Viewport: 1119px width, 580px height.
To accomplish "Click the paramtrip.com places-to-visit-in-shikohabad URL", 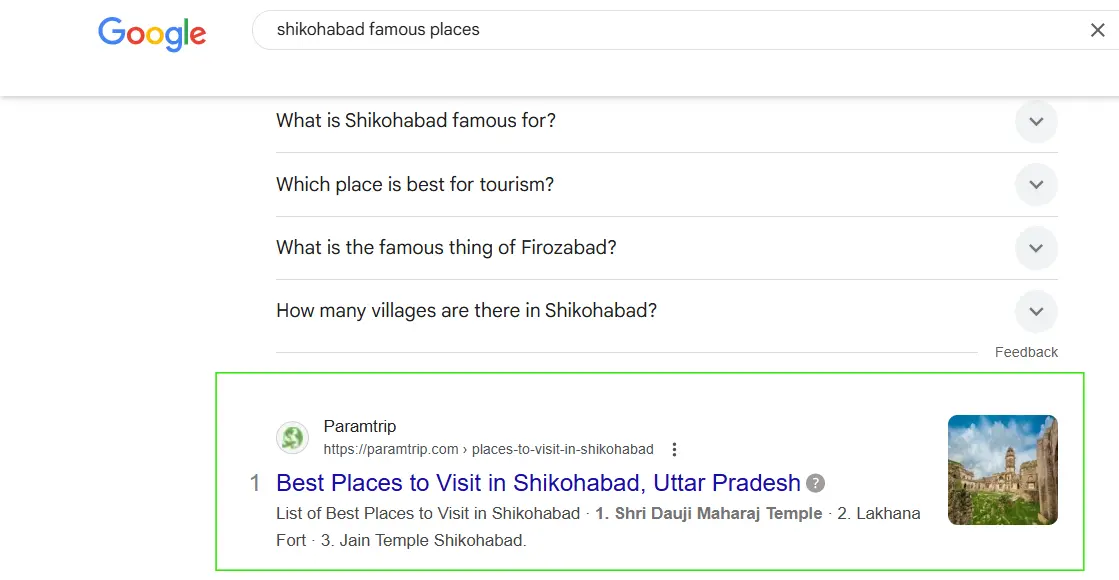I will pyautogui.click(x=488, y=449).
